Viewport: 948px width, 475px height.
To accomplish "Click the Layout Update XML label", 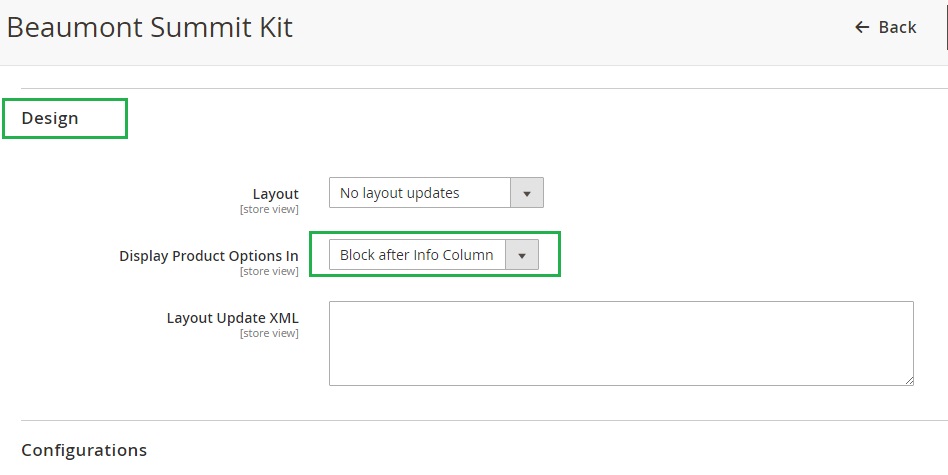I will [232, 318].
